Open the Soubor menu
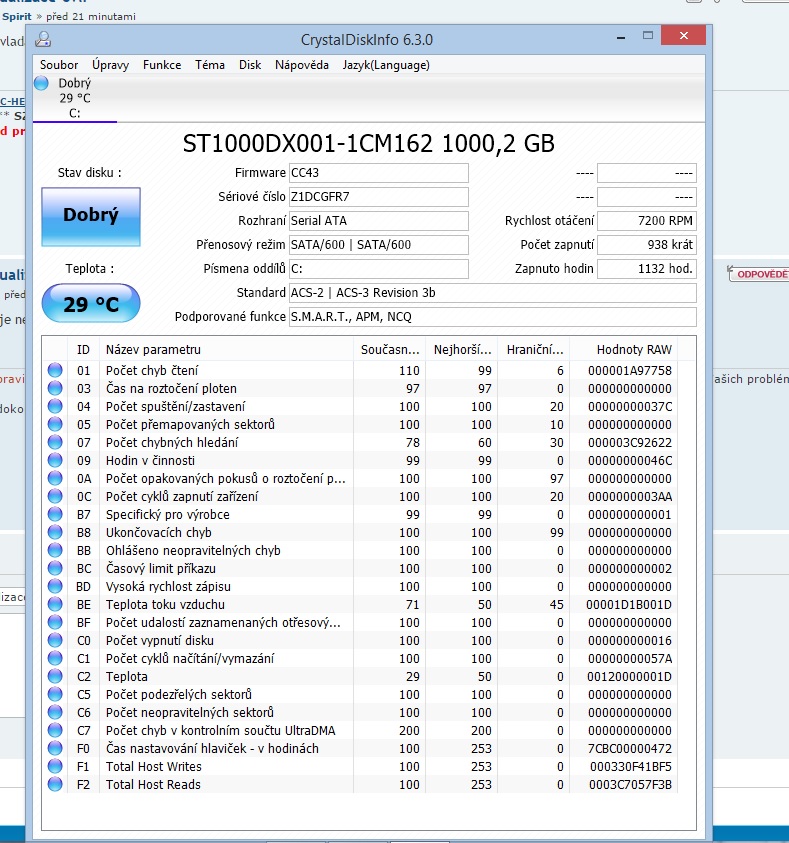789x843 pixels. pyautogui.click(x=59, y=65)
